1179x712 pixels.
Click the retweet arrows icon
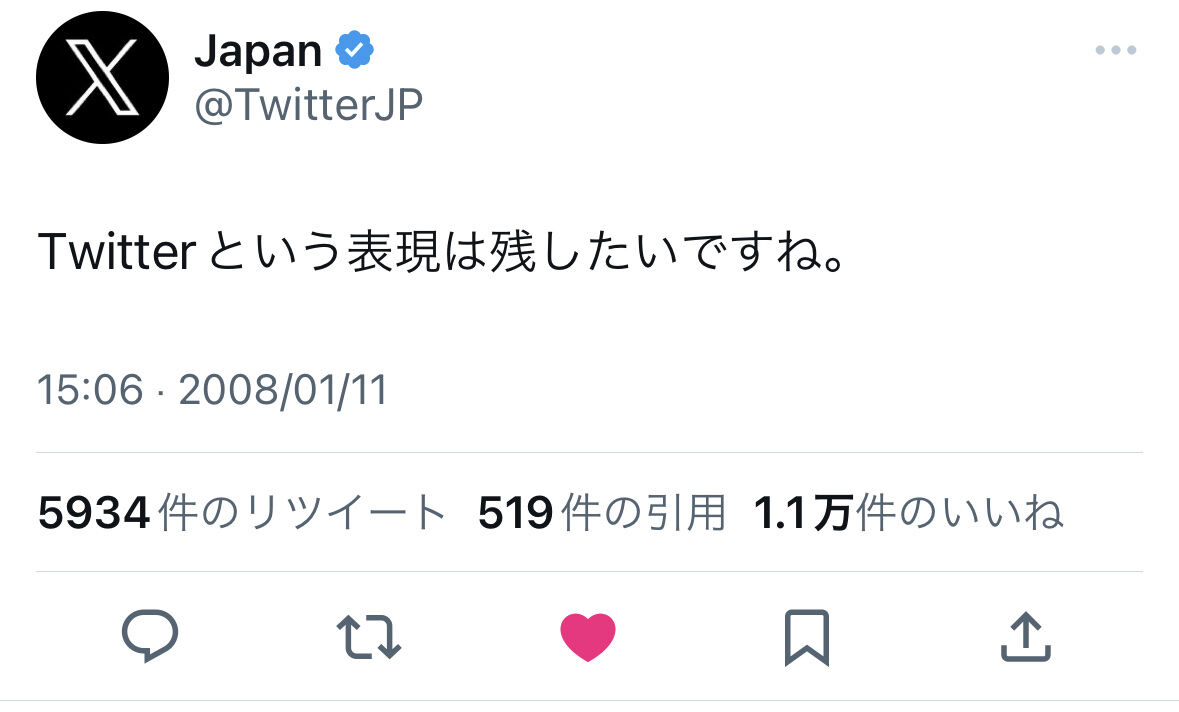click(368, 637)
